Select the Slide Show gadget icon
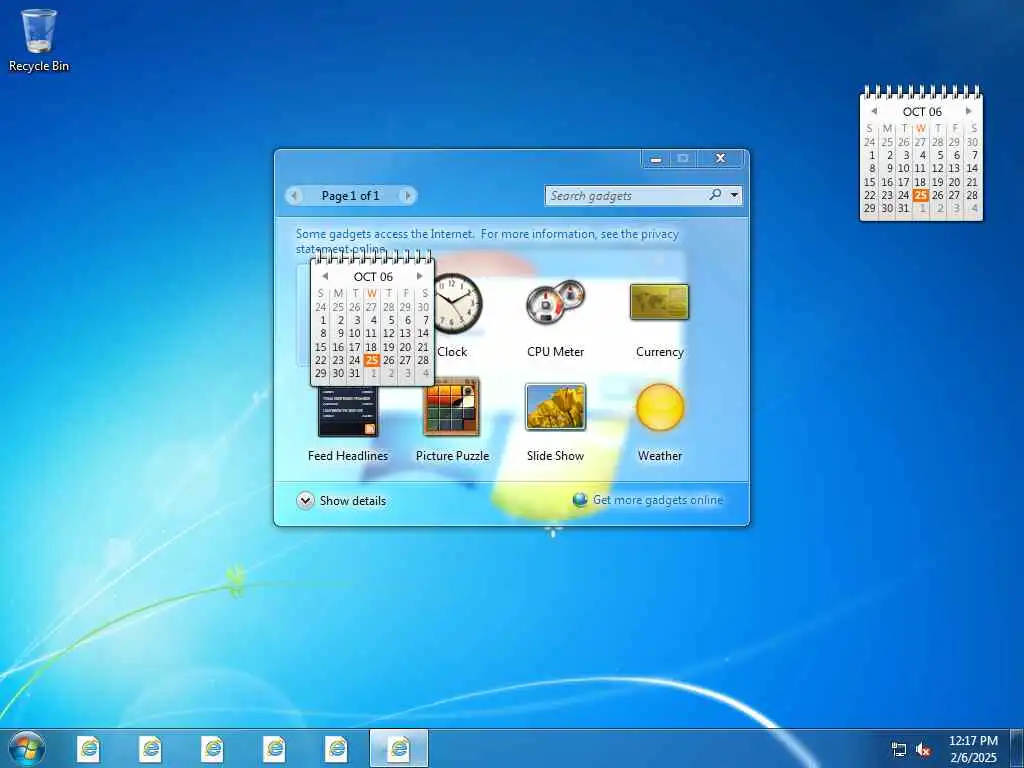Viewport: 1024px width, 768px height. pyautogui.click(x=555, y=407)
